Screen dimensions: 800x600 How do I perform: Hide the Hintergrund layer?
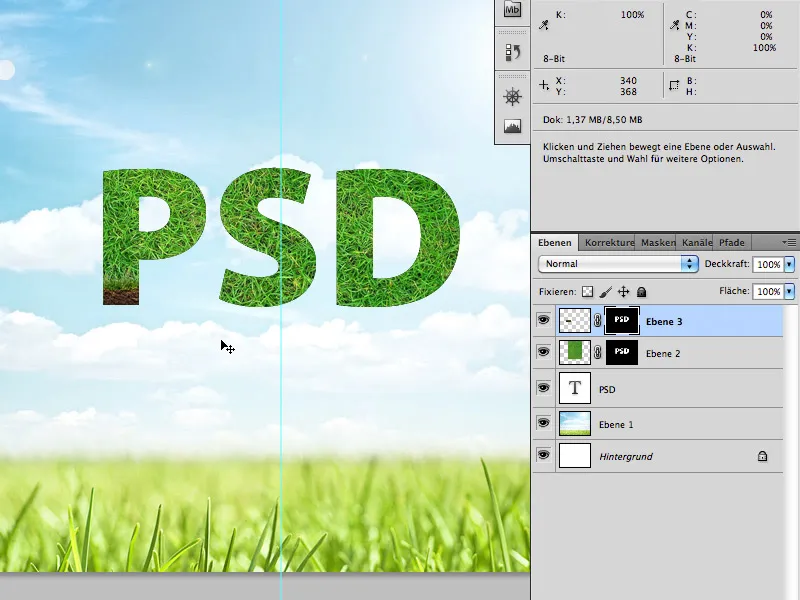543,455
